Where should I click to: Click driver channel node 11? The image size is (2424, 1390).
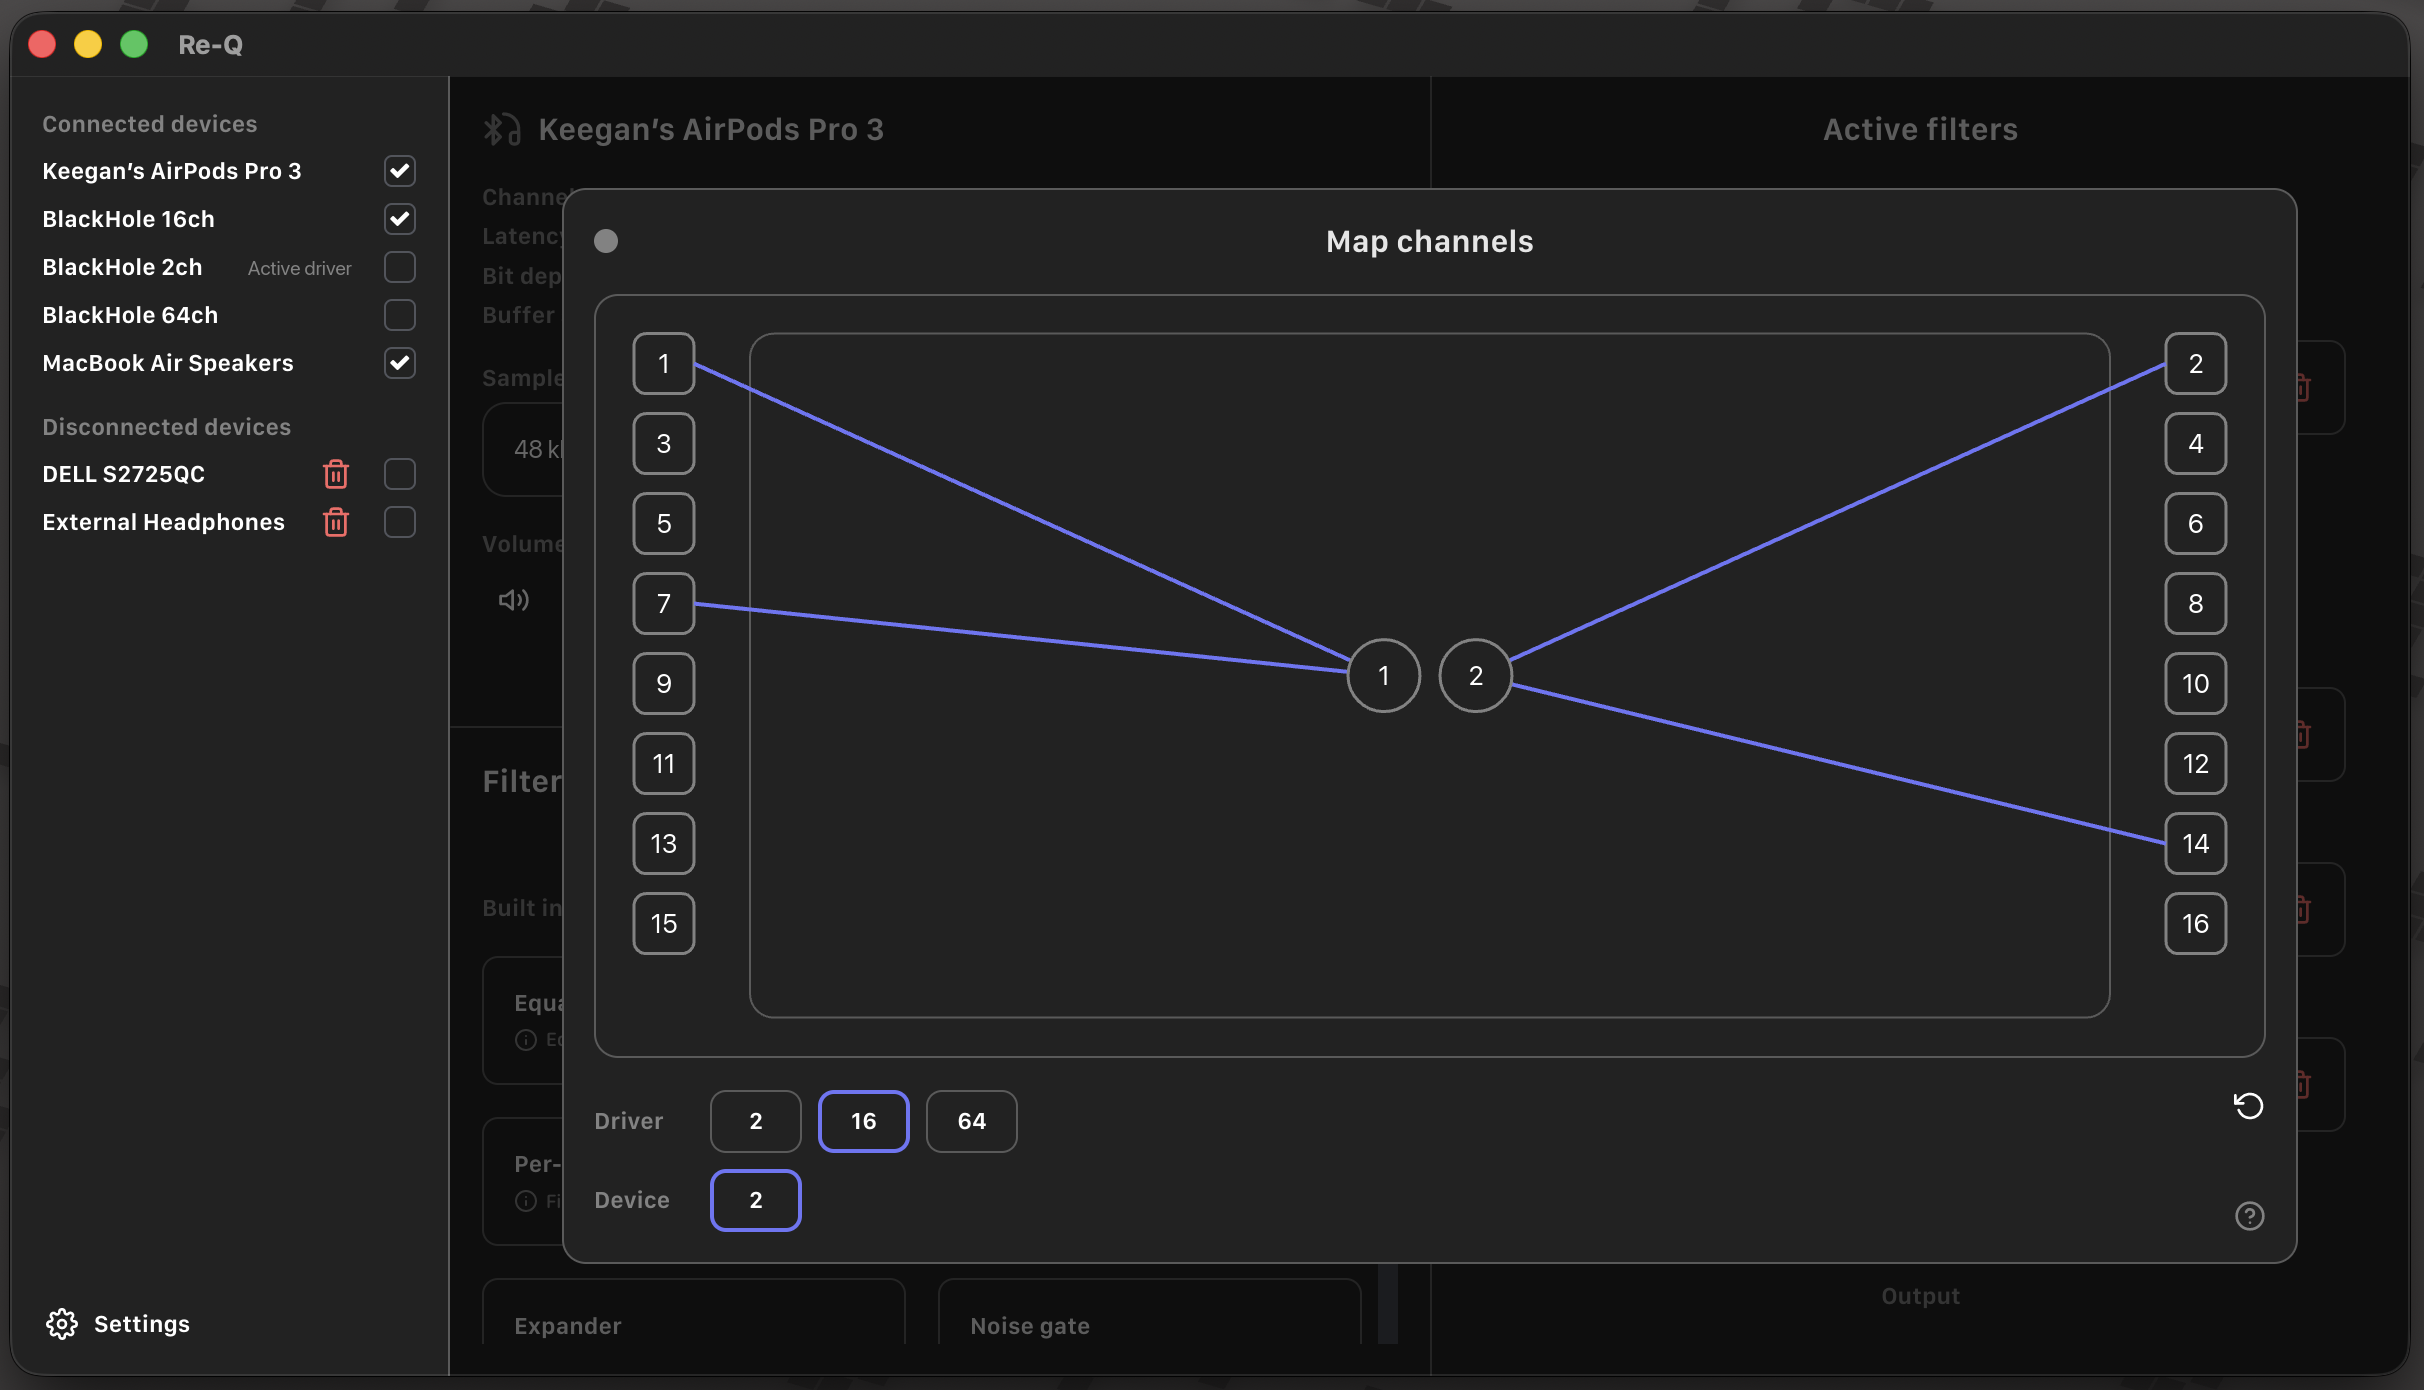click(x=664, y=764)
